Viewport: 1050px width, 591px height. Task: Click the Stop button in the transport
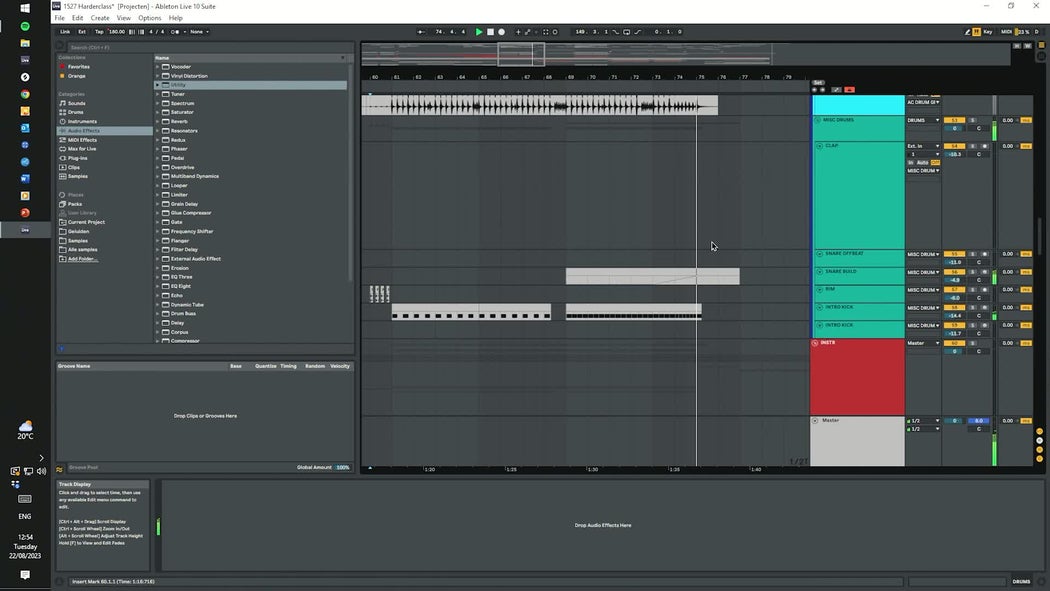490,32
